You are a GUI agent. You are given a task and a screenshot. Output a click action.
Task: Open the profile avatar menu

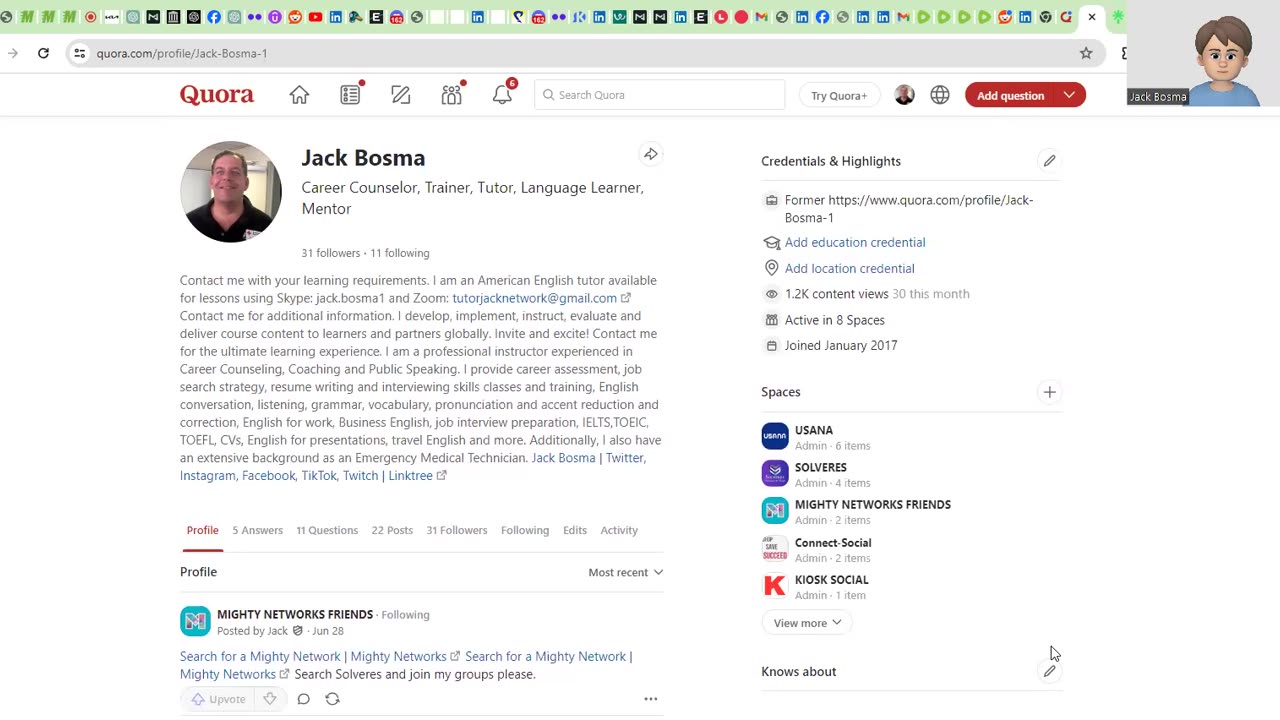[904, 95]
